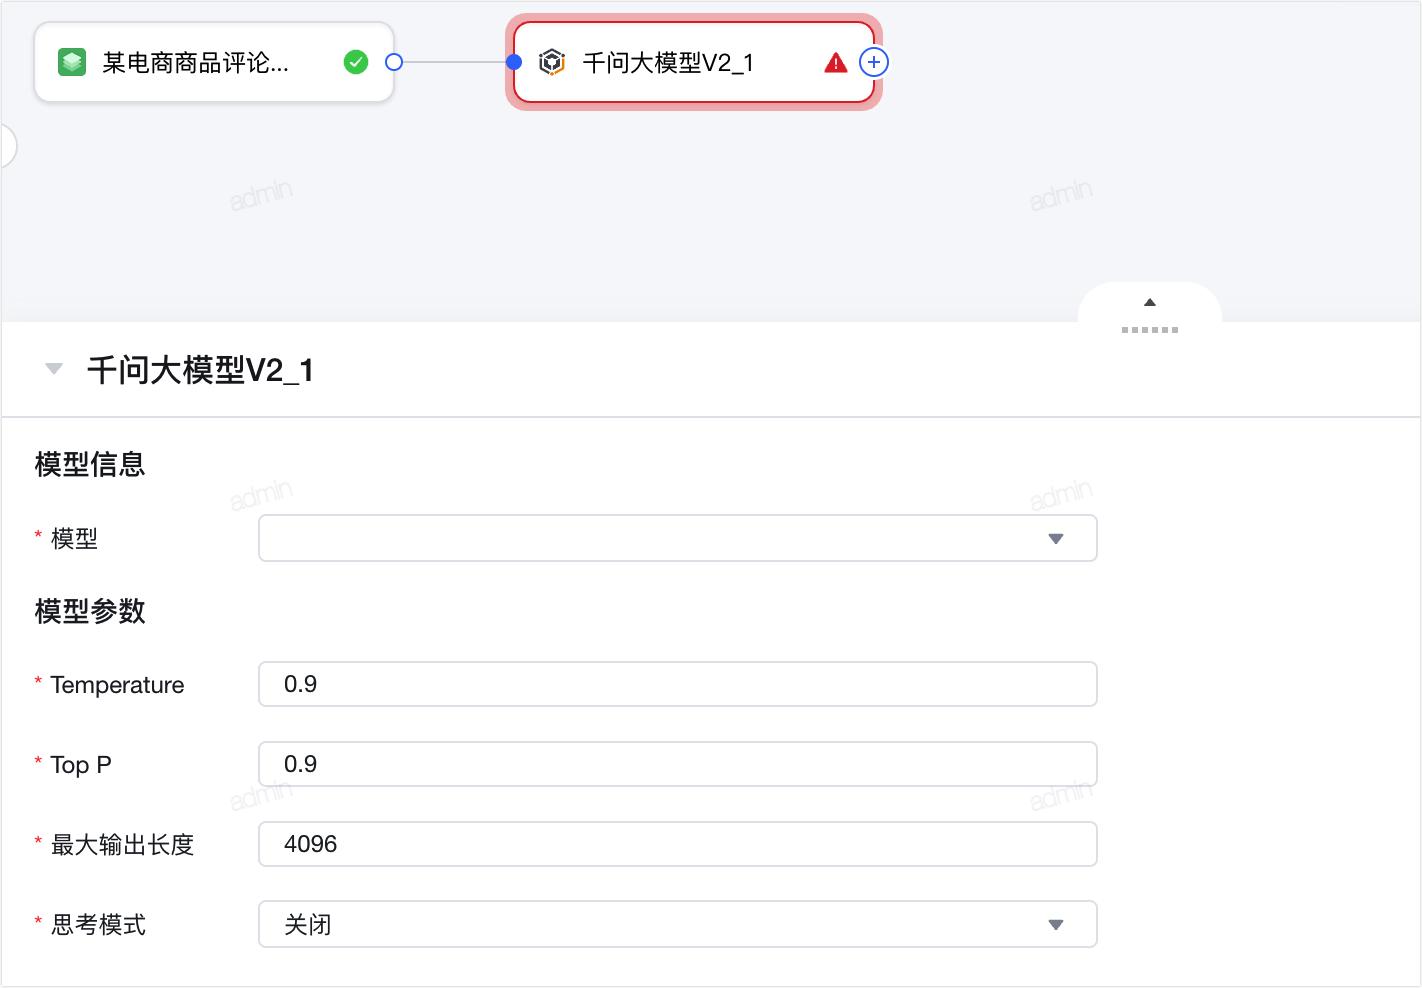Click the Temperature label
1422x988 pixels.
tap(117, 685)
